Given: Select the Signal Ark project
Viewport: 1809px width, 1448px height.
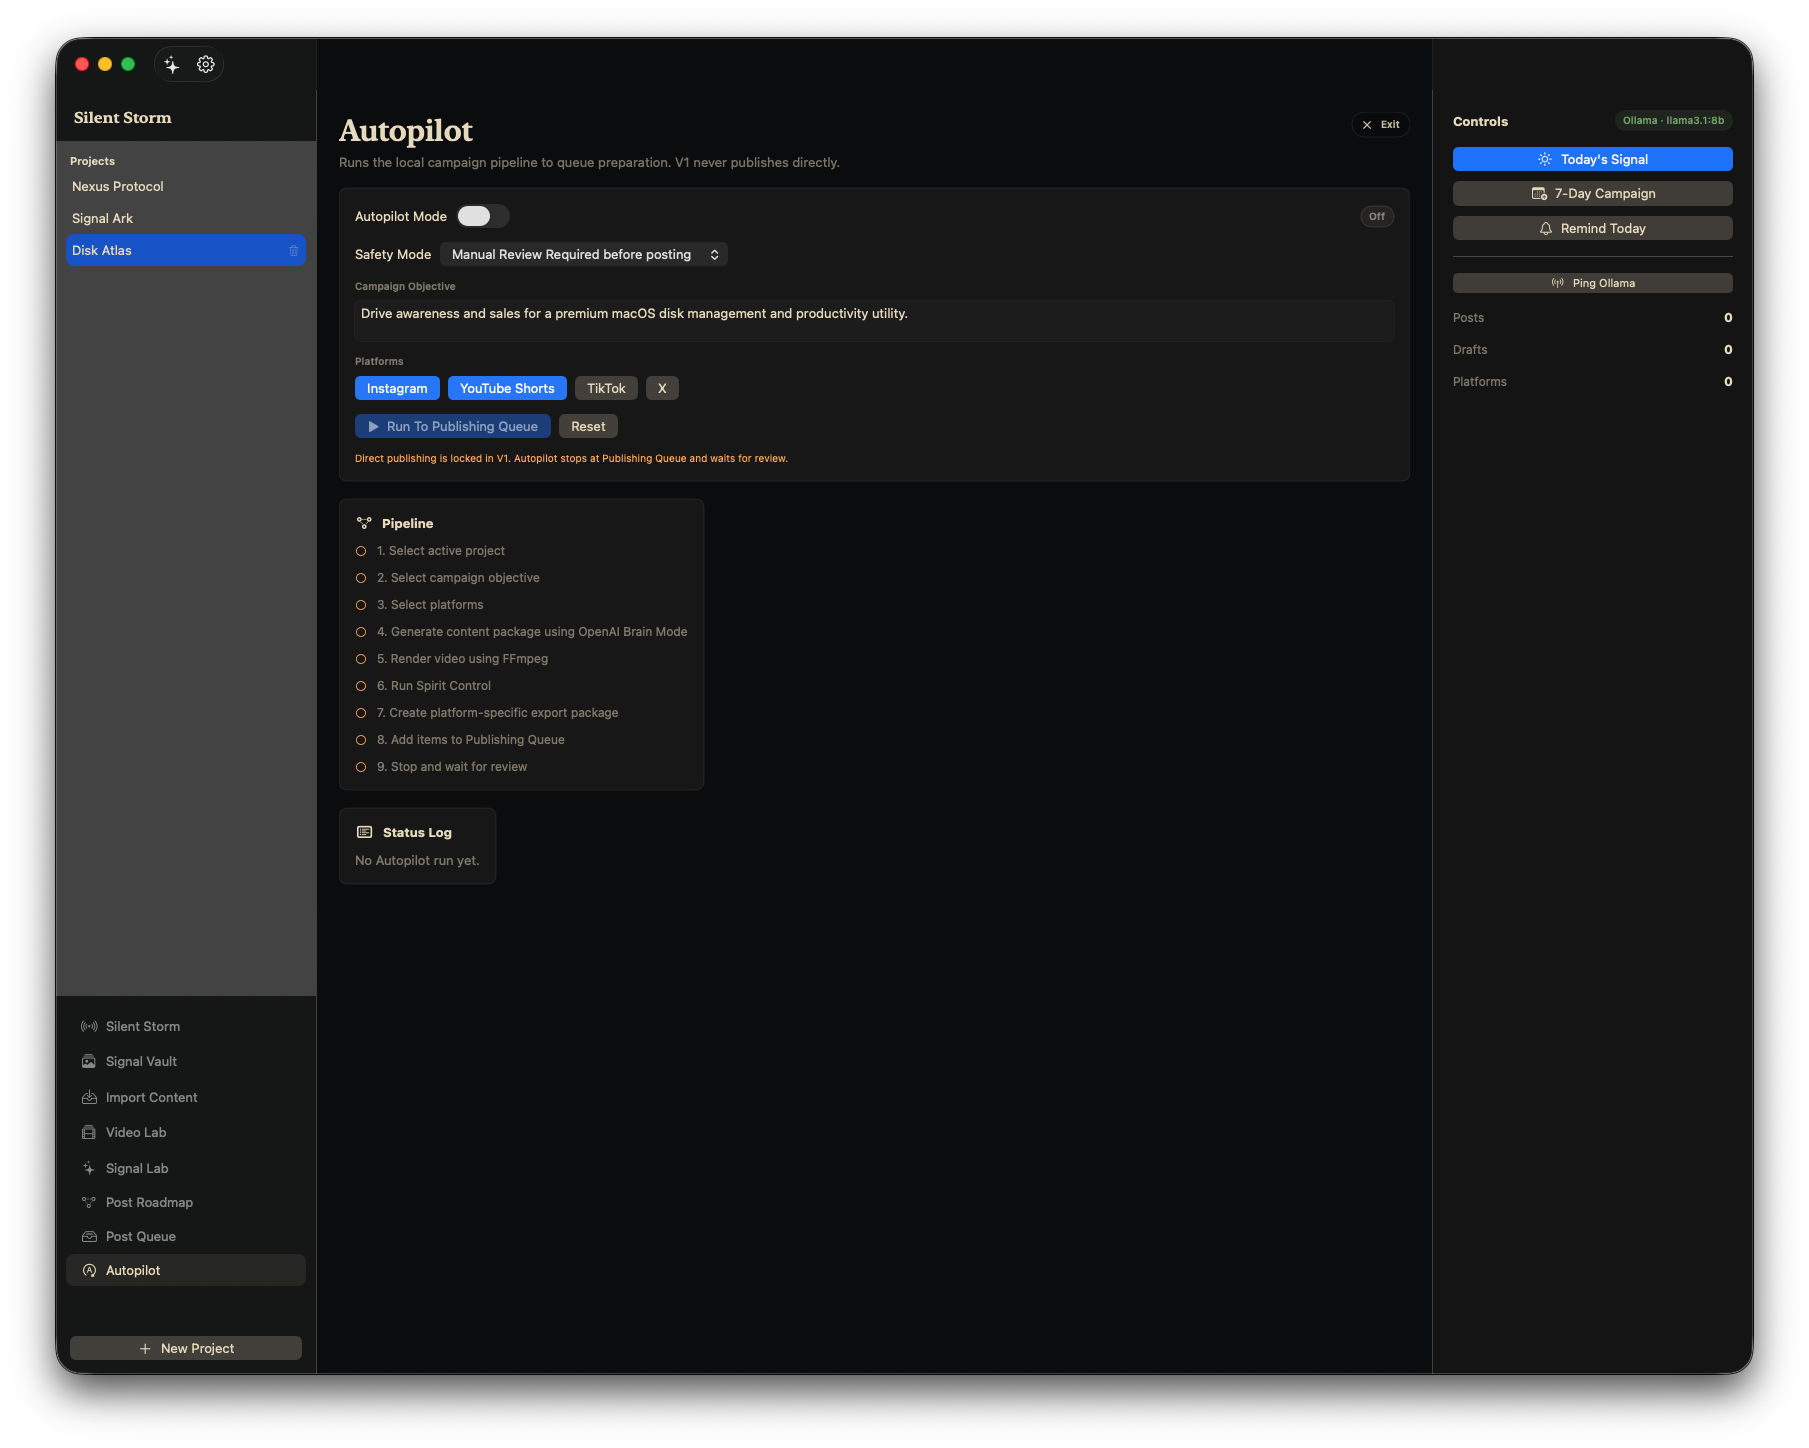Looking at the screenshot, I should [186, 219].
